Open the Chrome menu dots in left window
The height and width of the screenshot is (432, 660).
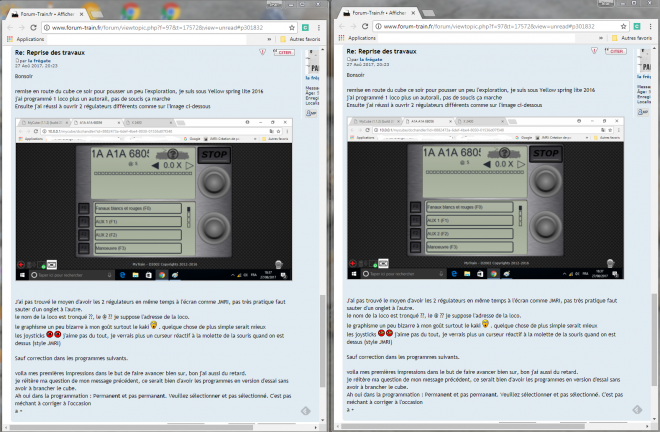(x=319, y=28)
